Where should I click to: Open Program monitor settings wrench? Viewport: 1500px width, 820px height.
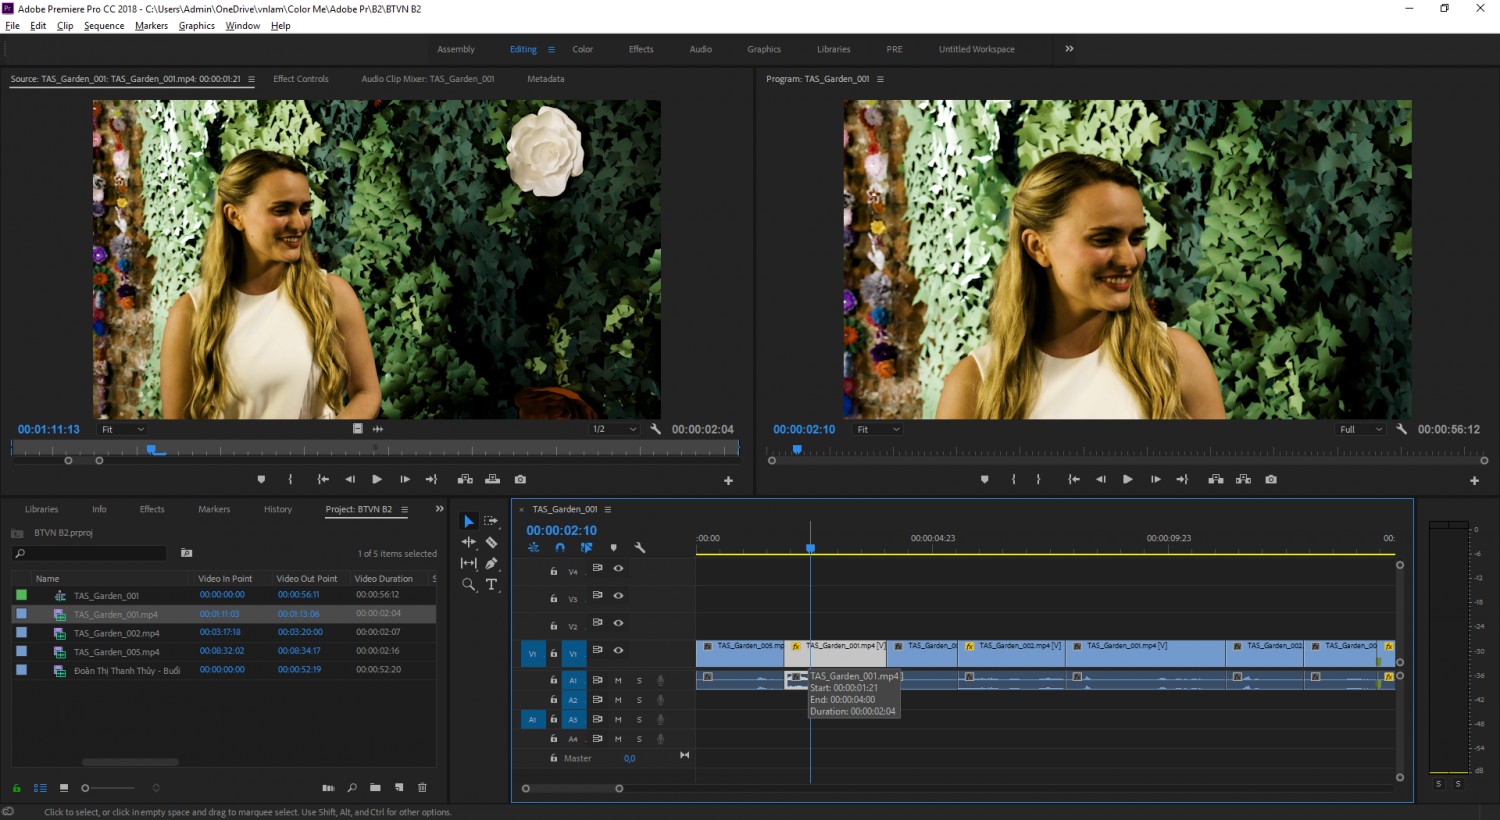click(1402, 429)
